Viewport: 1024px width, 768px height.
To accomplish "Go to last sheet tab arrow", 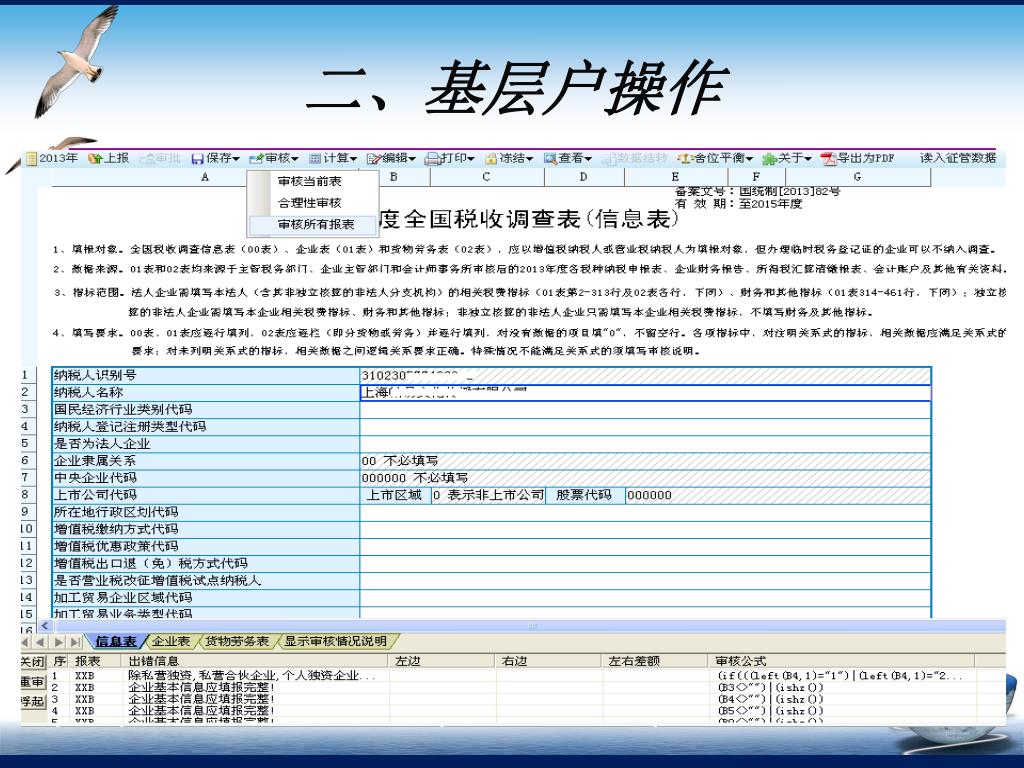I will (x=76, y=642).
